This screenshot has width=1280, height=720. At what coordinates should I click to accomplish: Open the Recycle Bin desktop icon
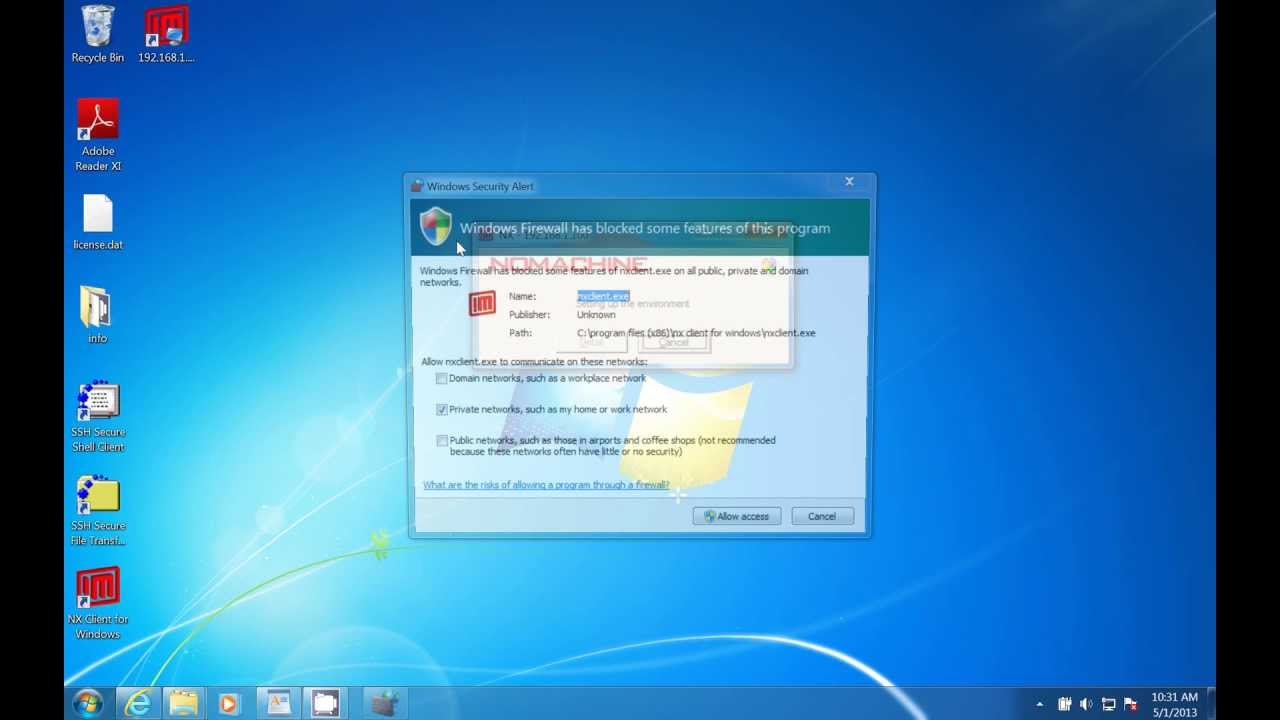click(97, 35)
